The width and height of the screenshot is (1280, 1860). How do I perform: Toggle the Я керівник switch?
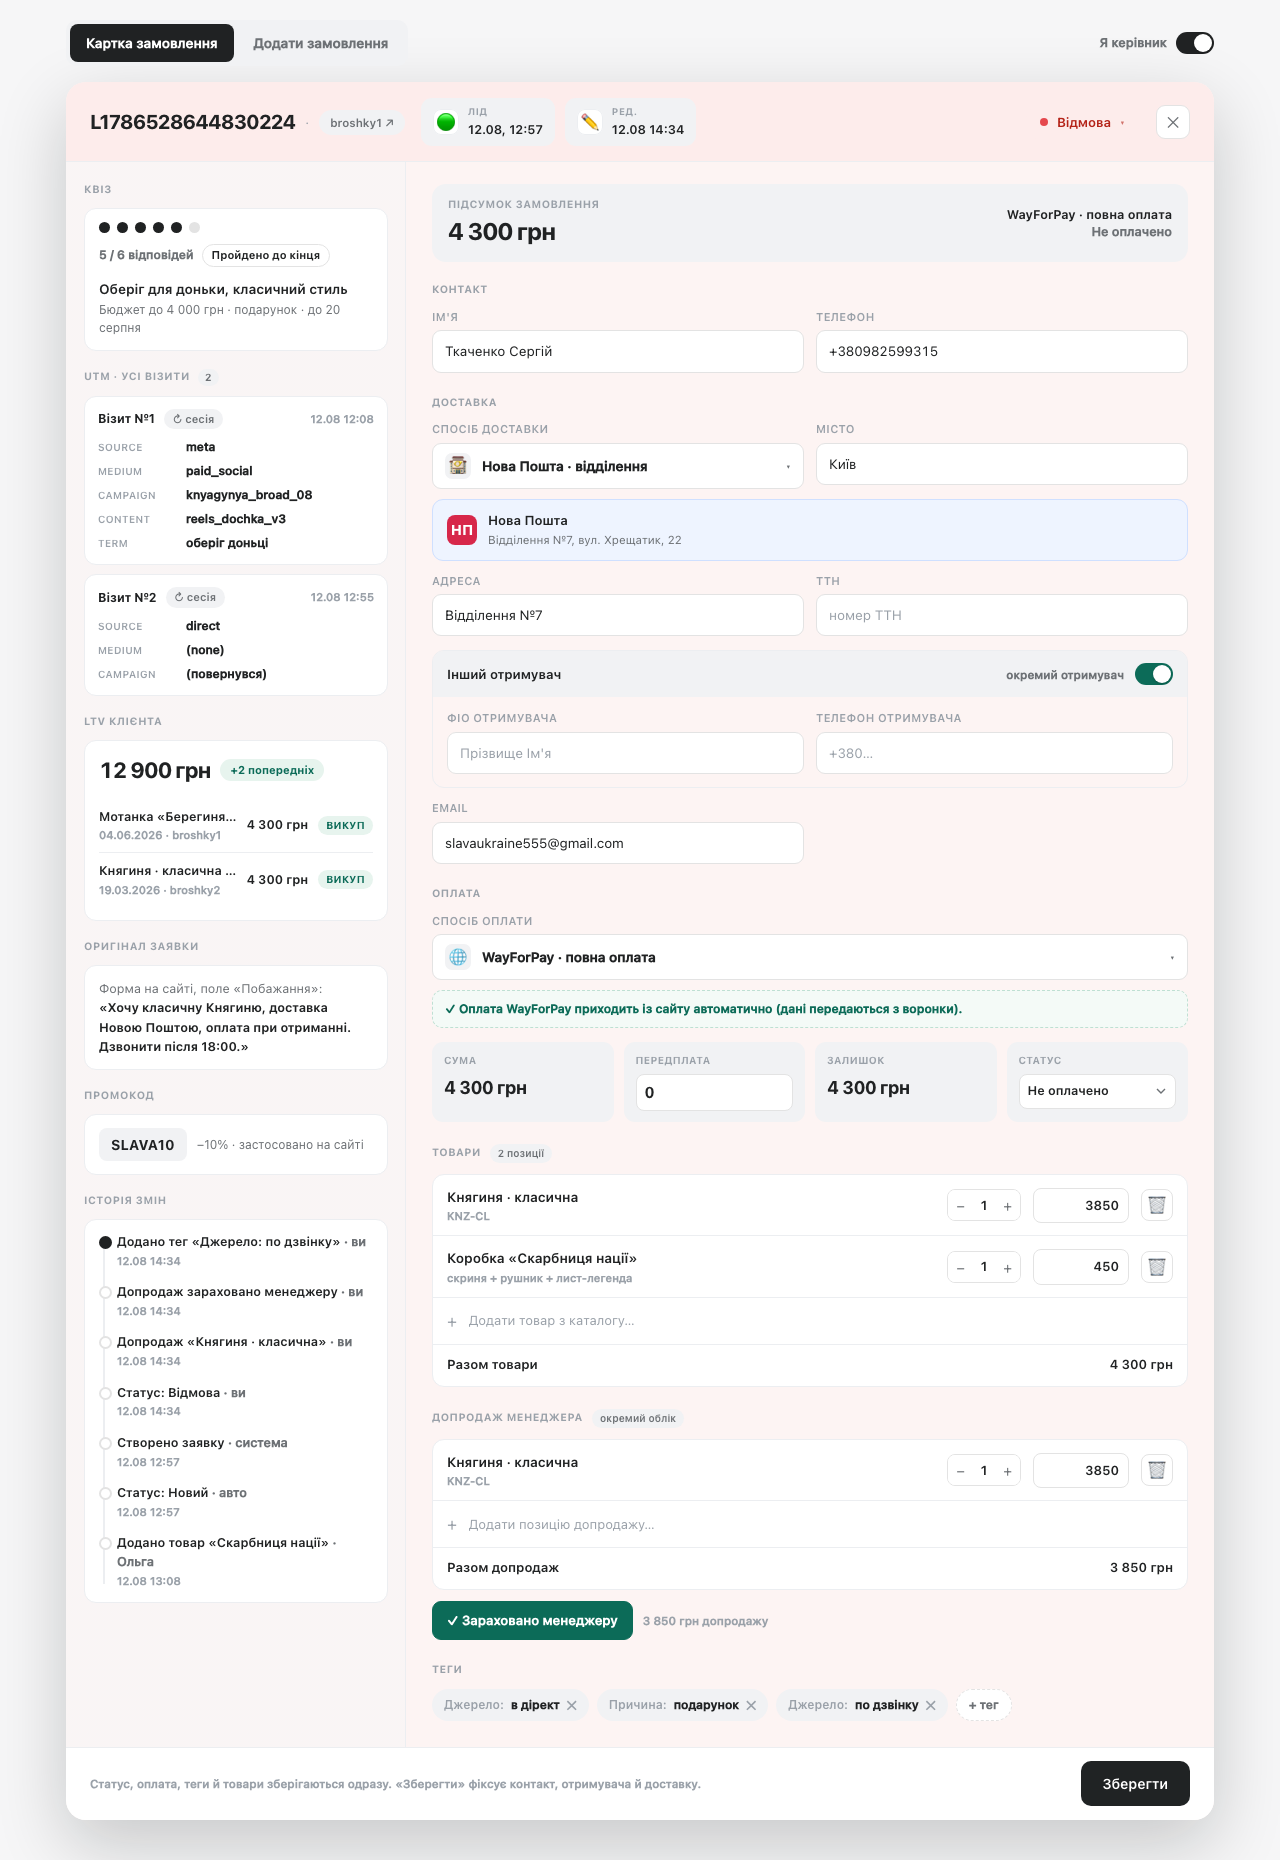1194,43
